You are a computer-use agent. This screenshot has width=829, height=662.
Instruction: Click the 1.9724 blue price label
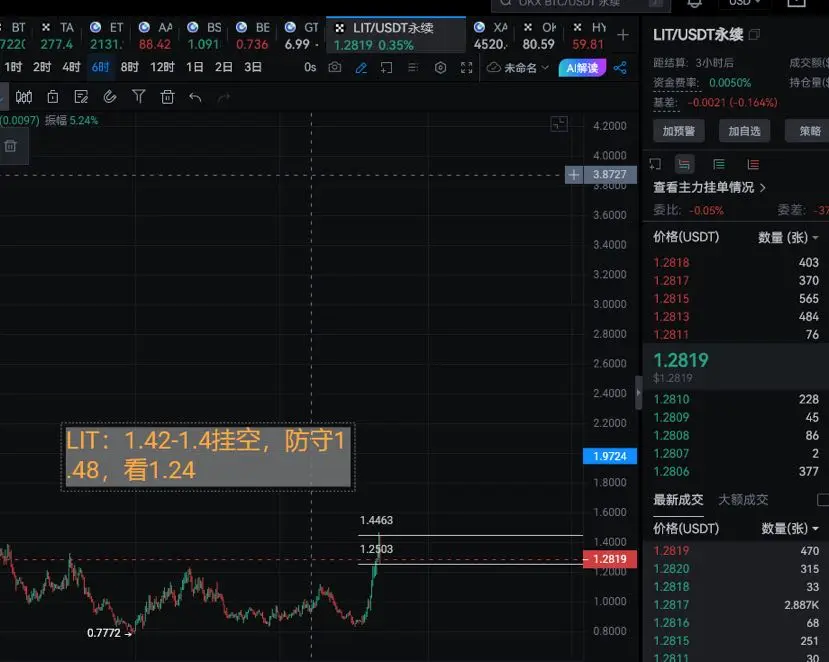(610, 456)
